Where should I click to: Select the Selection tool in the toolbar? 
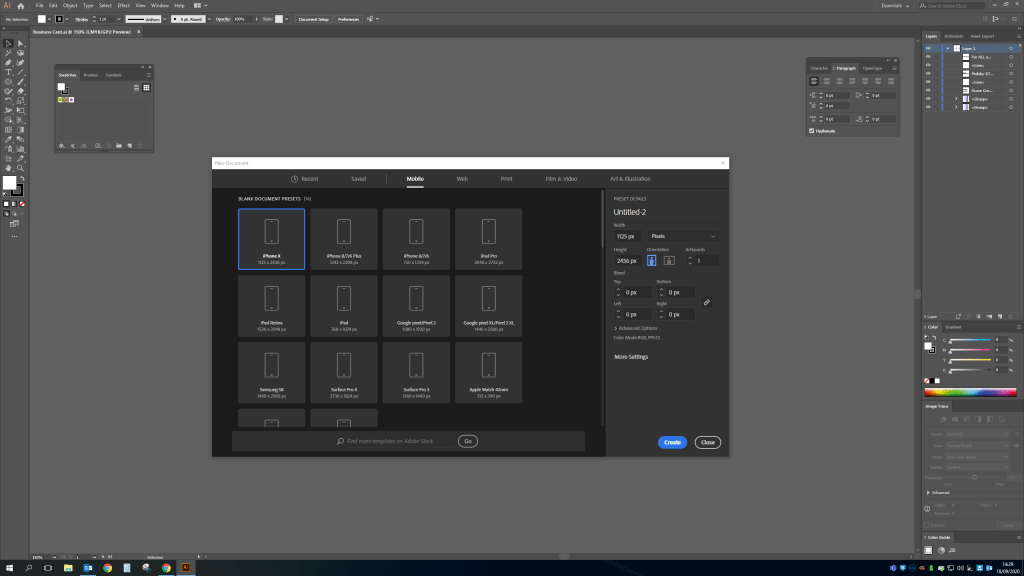coord(8,43)
